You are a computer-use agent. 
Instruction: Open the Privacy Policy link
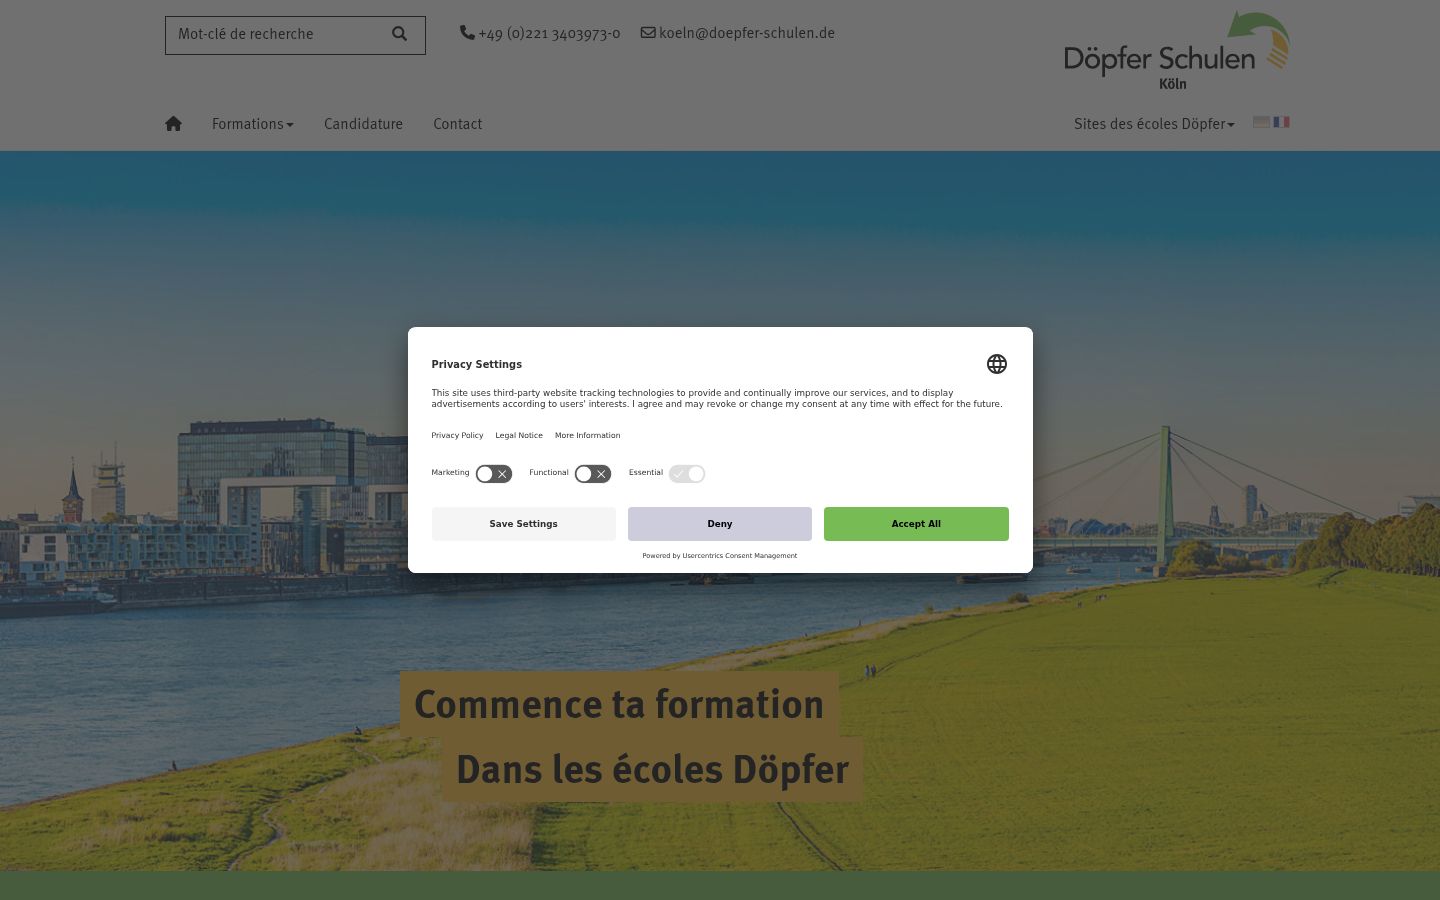point(457,436)
